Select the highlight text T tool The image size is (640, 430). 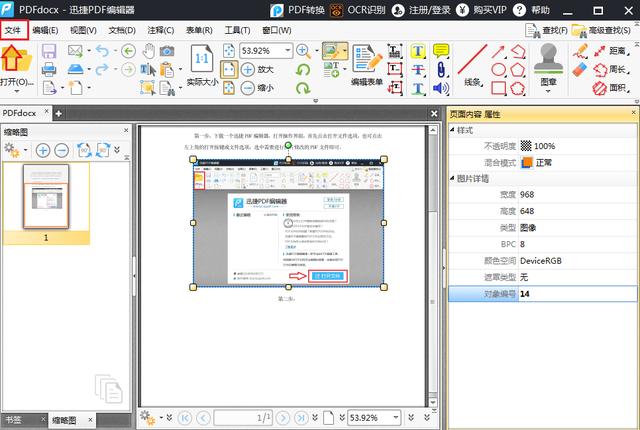418,51
